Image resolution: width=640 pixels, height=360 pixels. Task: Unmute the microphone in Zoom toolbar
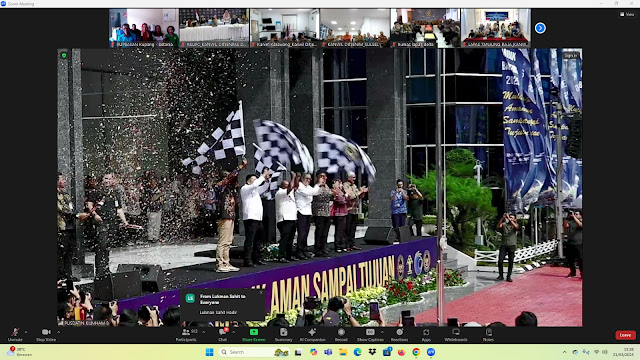click(x=15, y=335)
